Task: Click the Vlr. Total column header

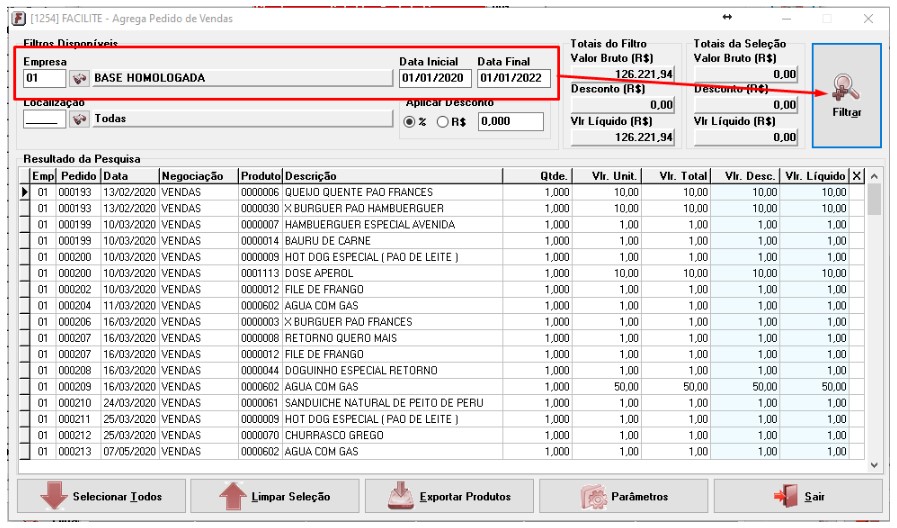Action: [x=676, y=176]
